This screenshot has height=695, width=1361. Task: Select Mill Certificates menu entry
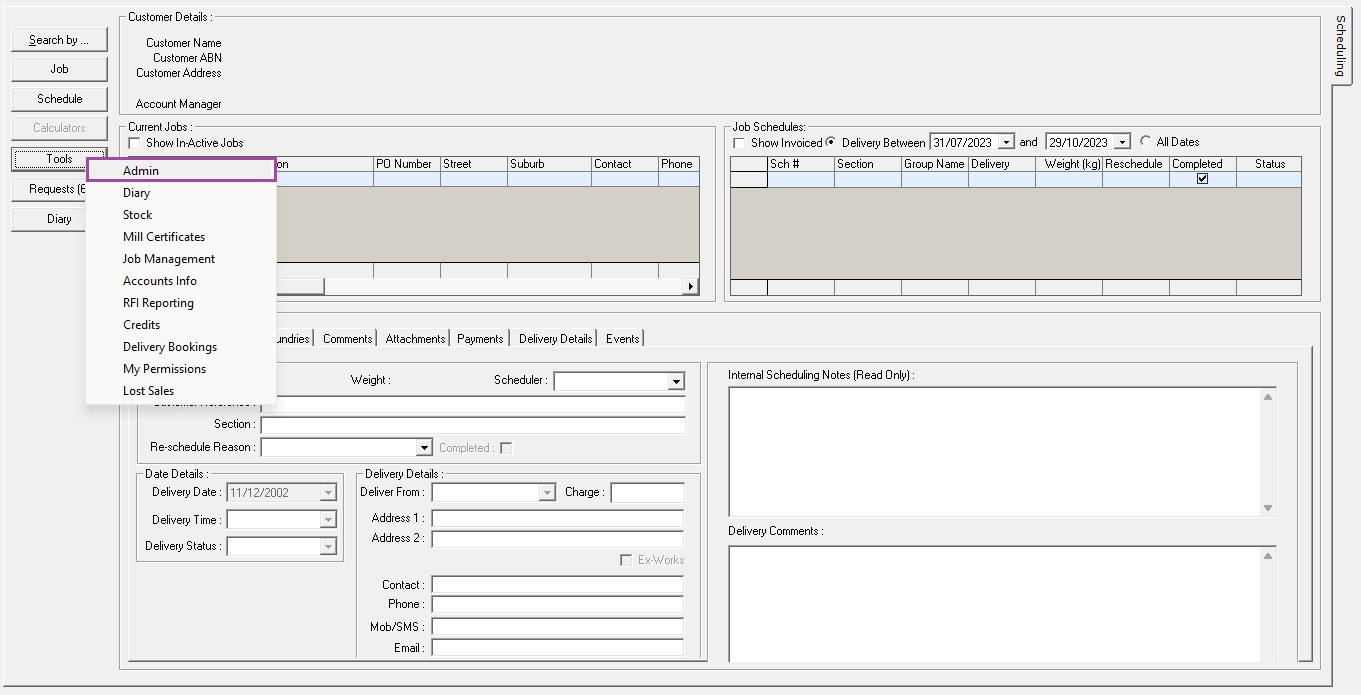pos(181,237)
